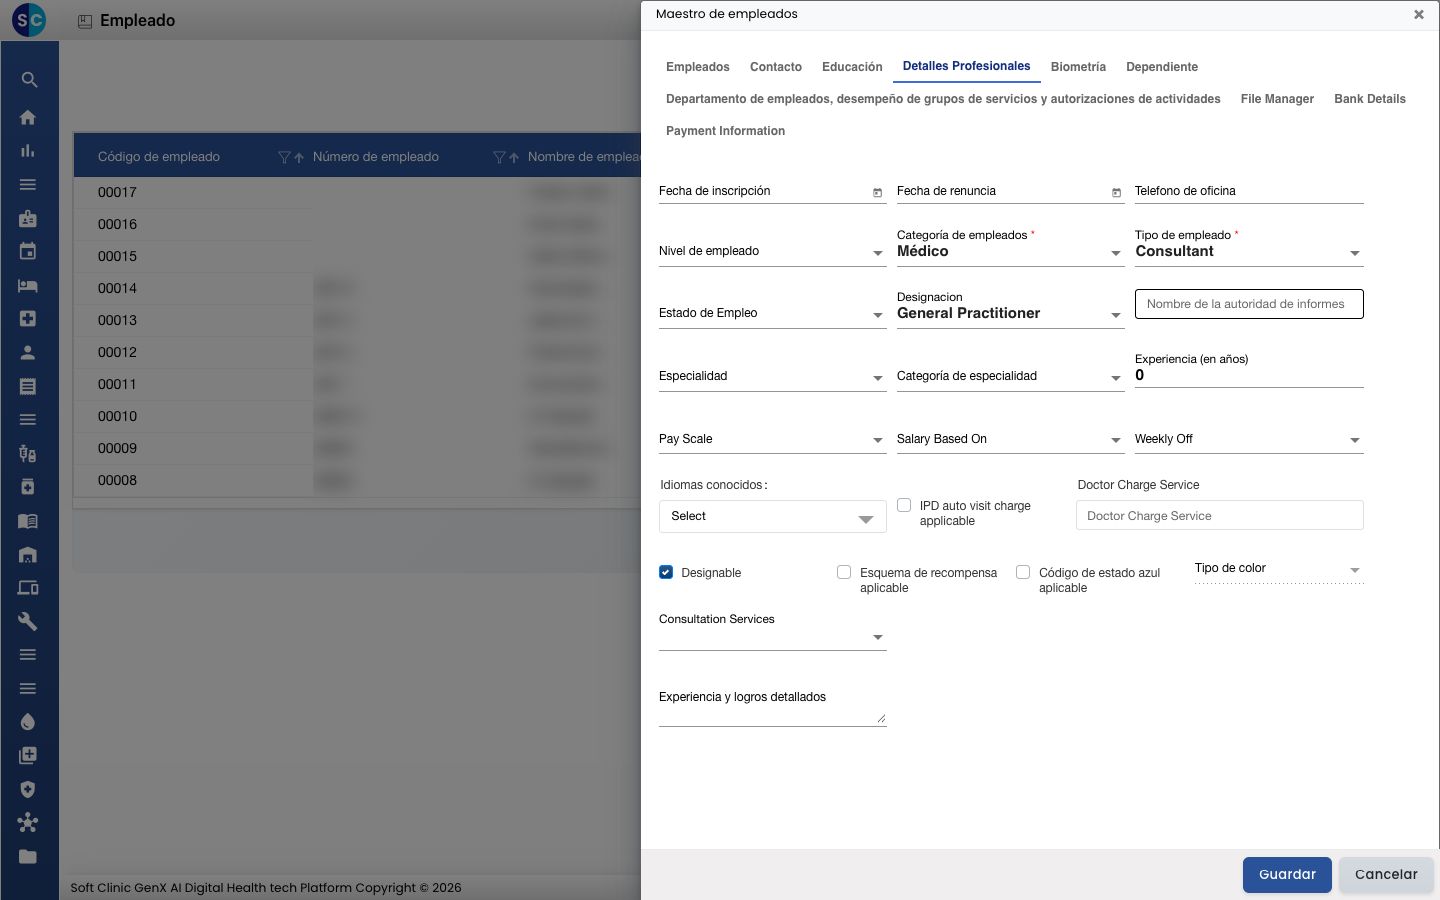This screenshot has width=1440, height=900.
Task: Open the Educación tab
Action: pos(852,67)
